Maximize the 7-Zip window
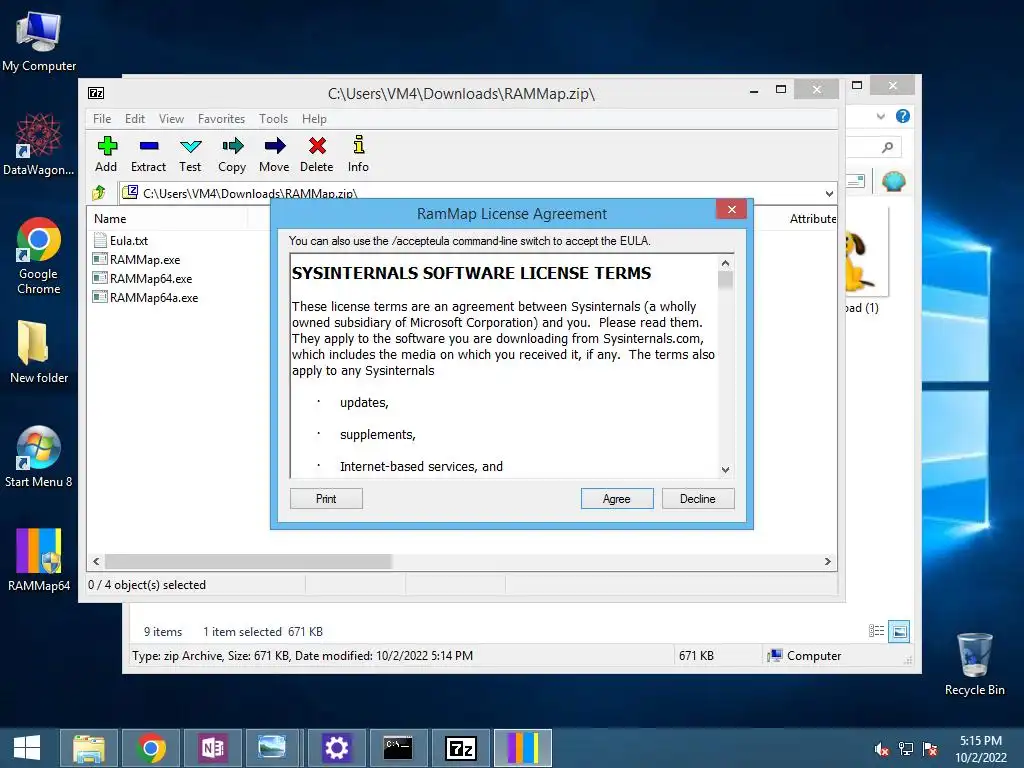 click(780, 89)
